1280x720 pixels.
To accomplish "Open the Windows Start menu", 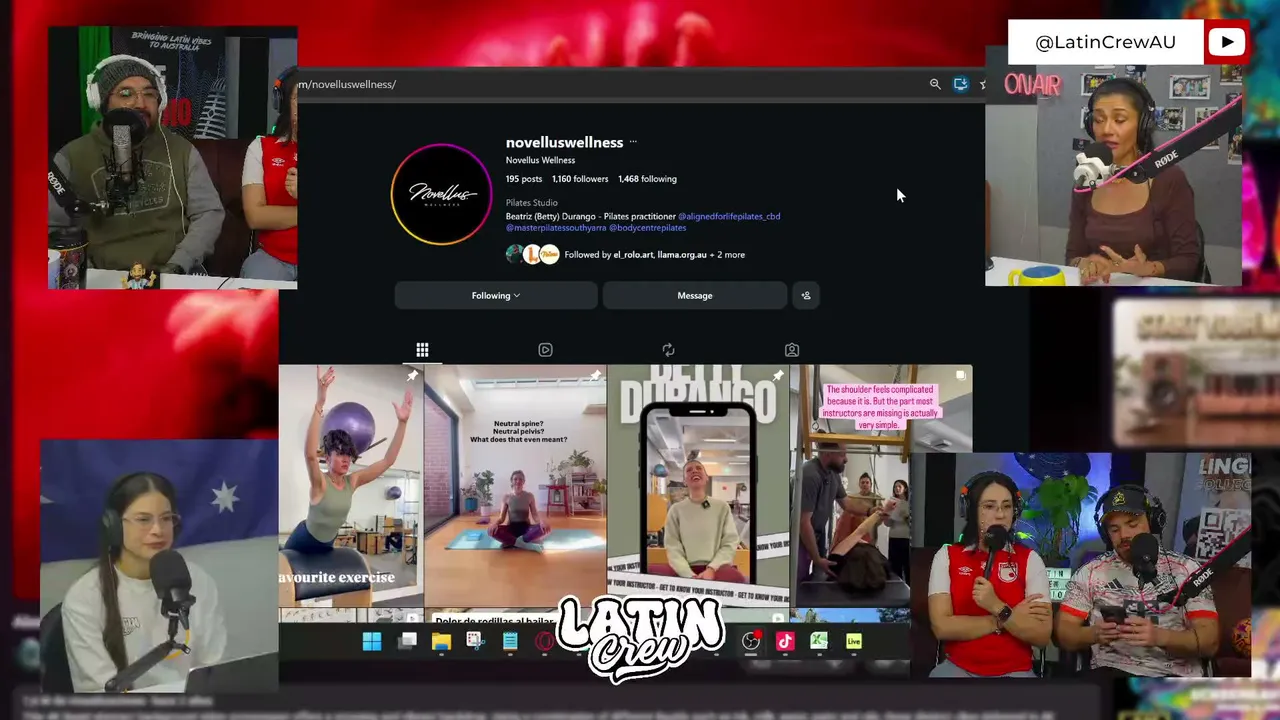I will coord(372,642).
